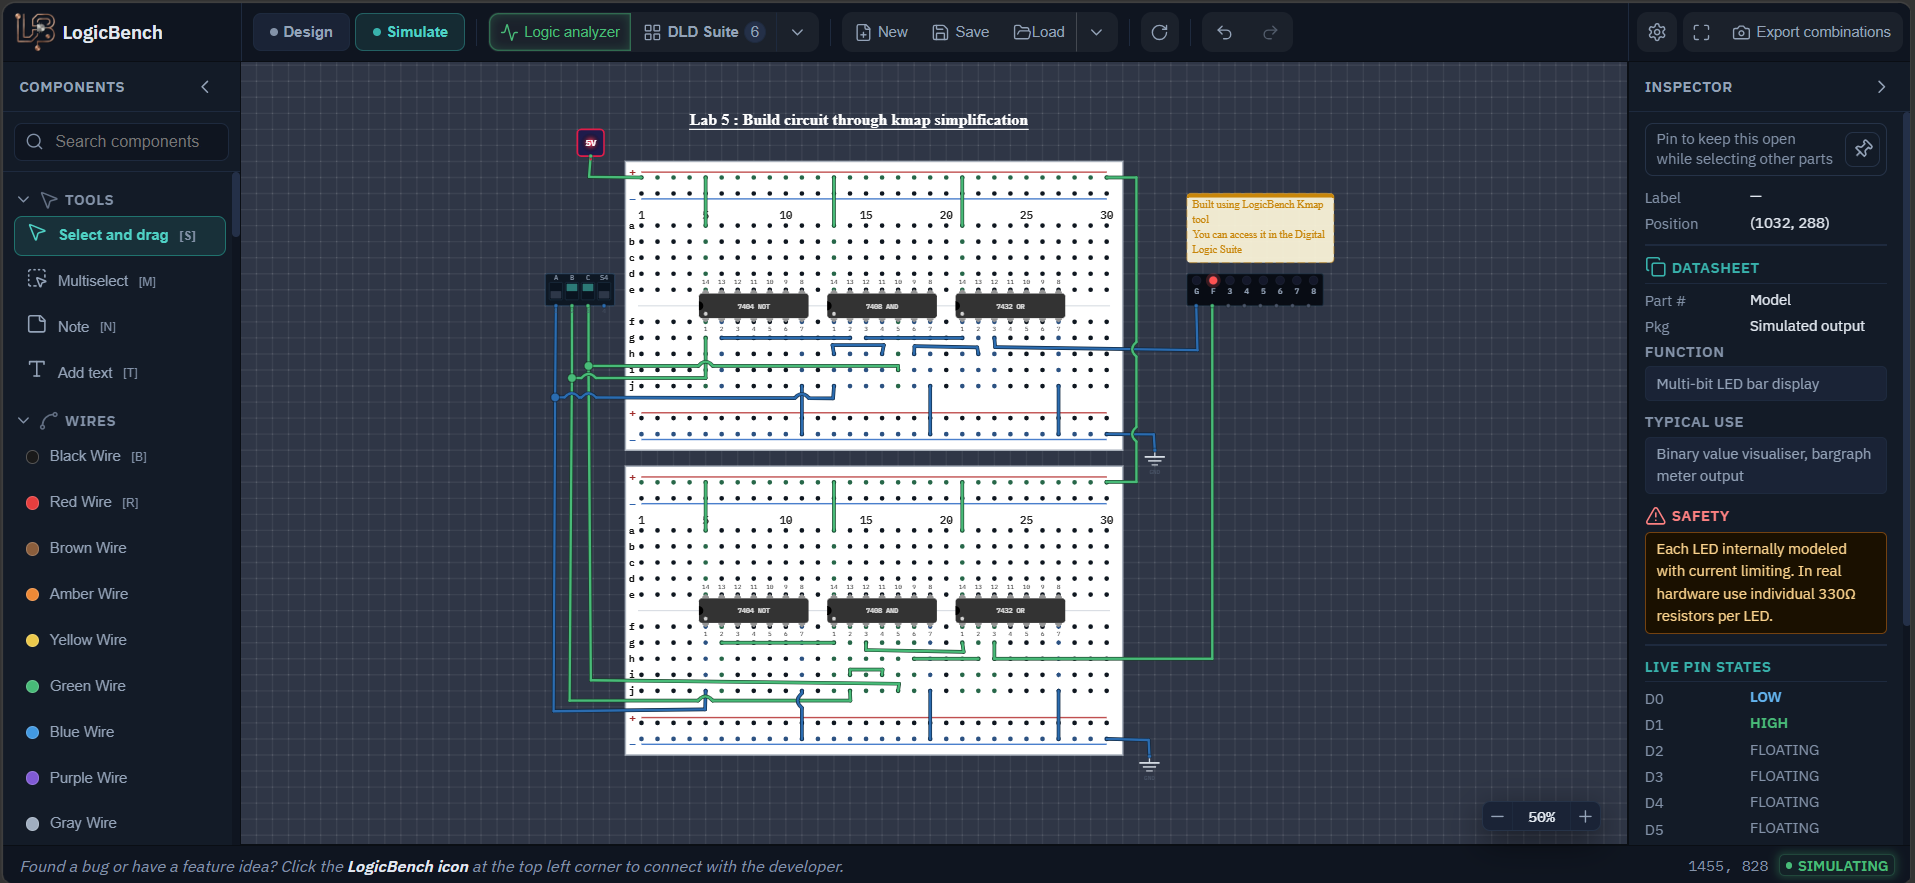This screenshot has height=883, width=1915.
Task: Save the current circuit
Action: 960,32
